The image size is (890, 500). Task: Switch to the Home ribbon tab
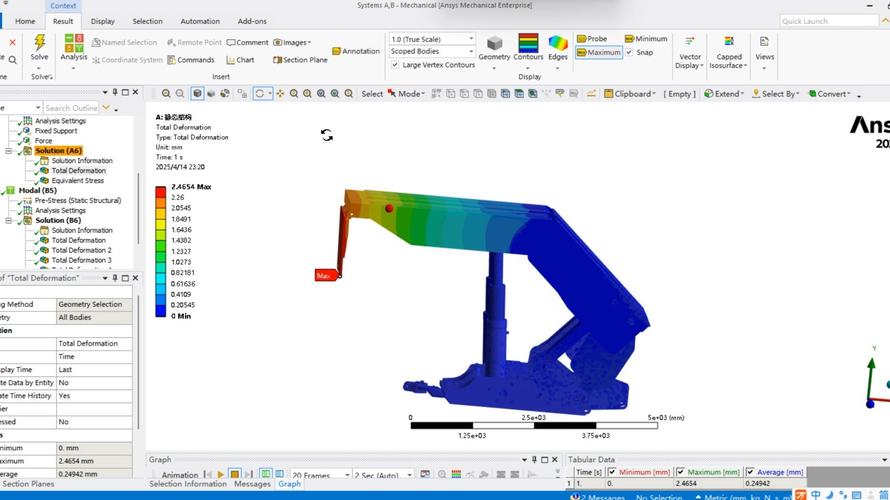25,21
